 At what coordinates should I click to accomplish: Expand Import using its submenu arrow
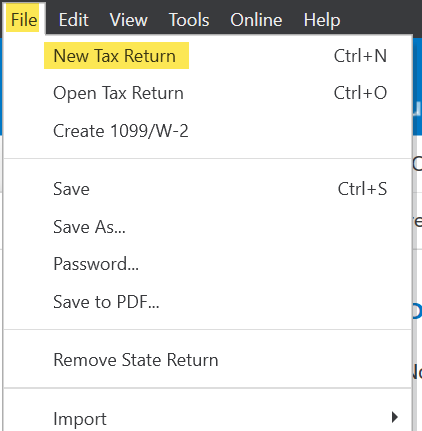click(x=395, y=417)
